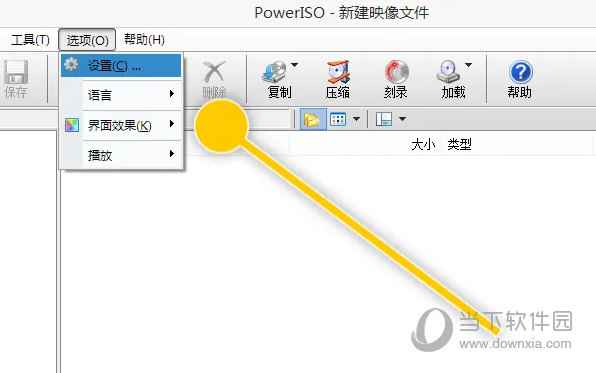Image resolution: width=596 pixels, height=373 pixels.
Task: Click the 压缩 compress icon
Action: coord(338,72)
